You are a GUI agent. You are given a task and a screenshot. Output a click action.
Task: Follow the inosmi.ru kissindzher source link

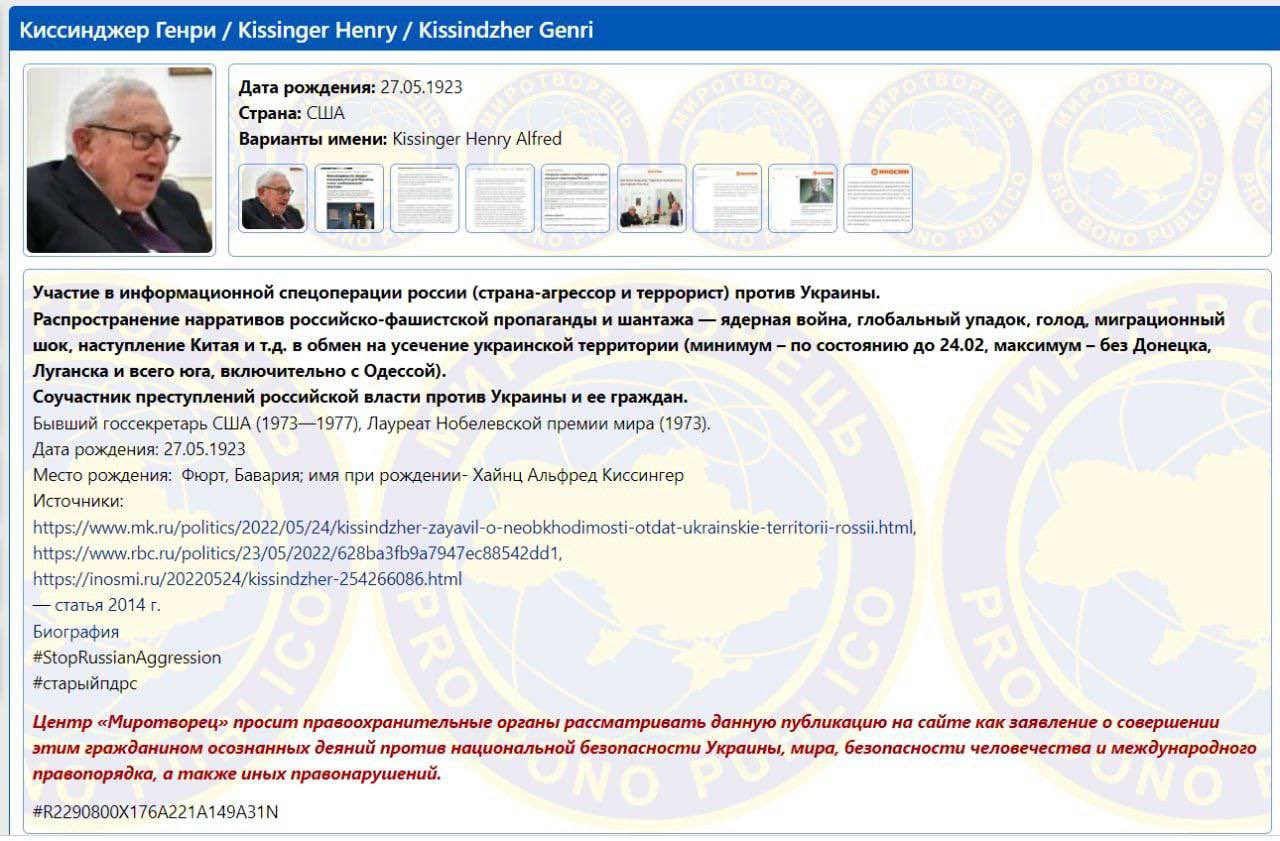pos(248,579)
